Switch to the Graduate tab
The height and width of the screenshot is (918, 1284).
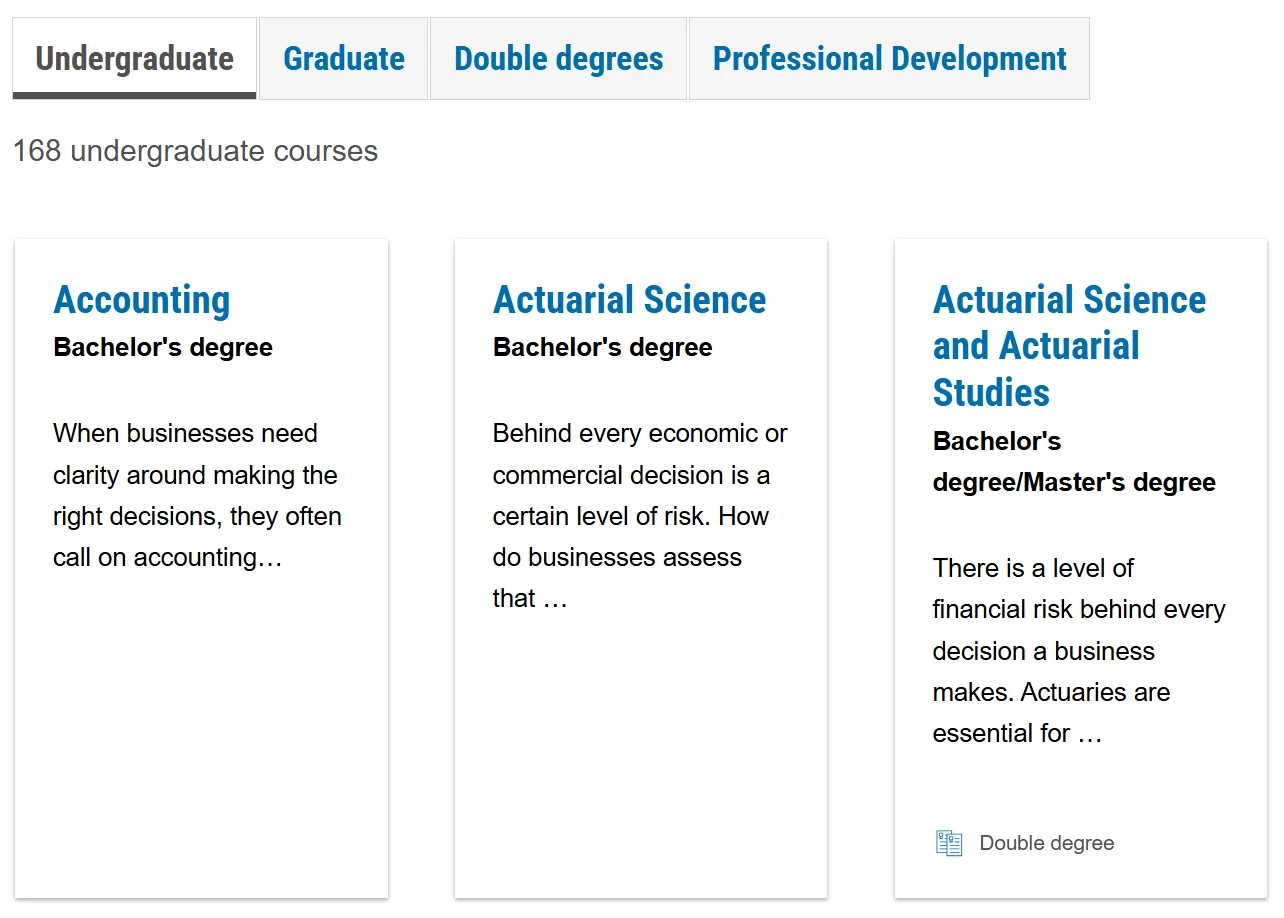(x=344, y=59)
